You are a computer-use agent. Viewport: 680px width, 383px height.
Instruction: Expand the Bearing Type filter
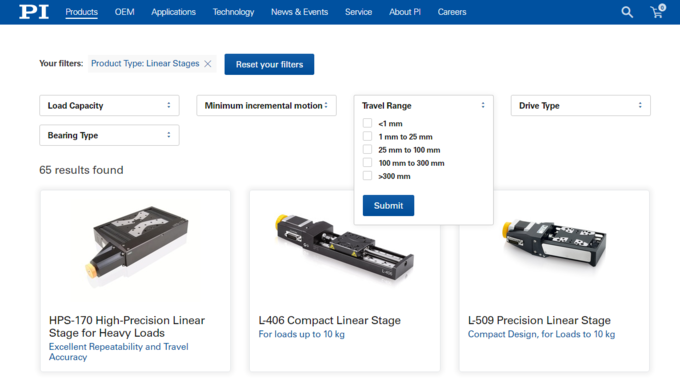(x=109, y=135)
